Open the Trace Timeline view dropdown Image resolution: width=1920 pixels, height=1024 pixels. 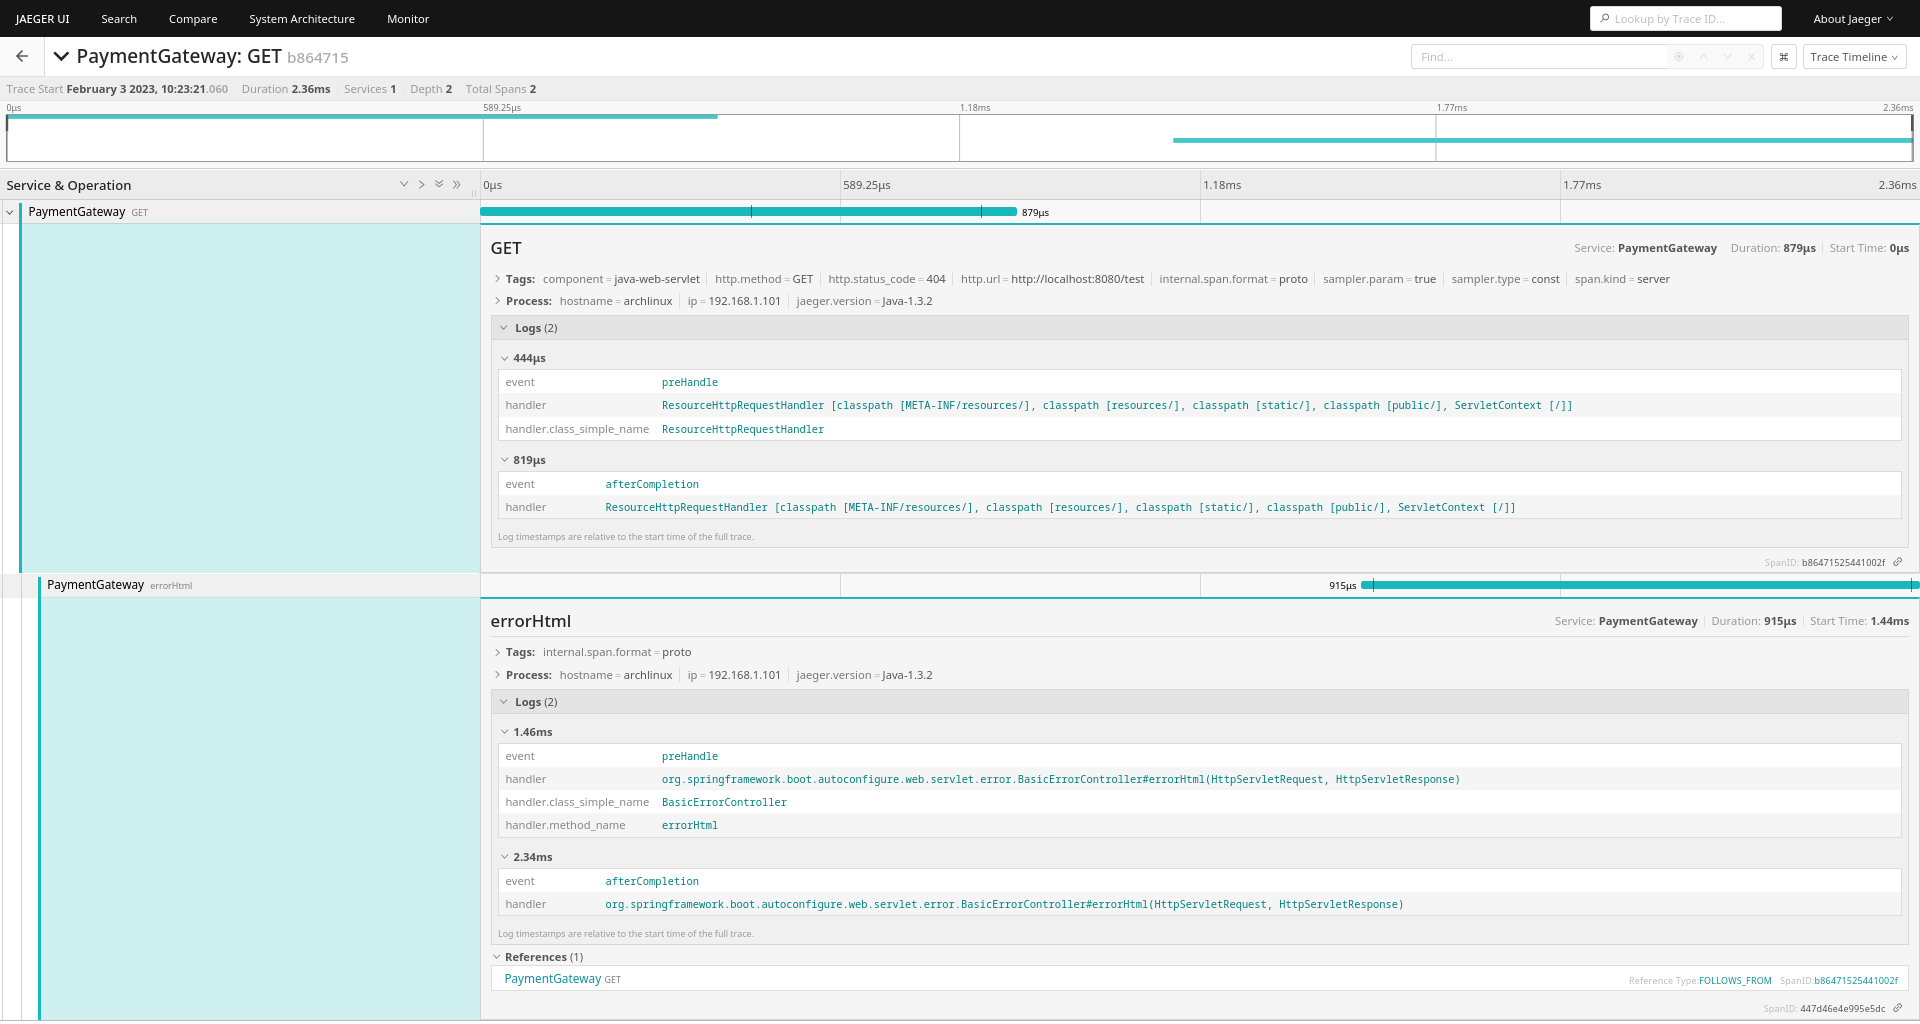pyautogui.click(x=1854, y=57)
